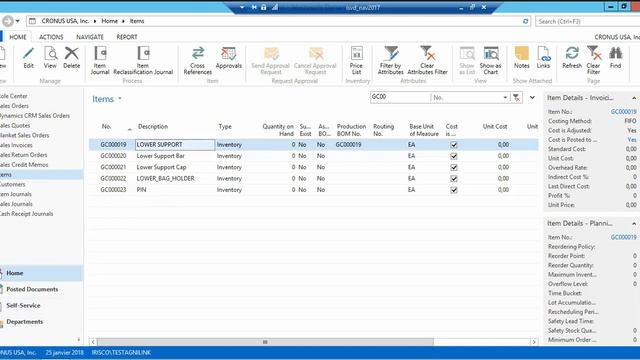Image resolution: width=640 pixels, height=360 pixels.
Task: Expand the navigation pane options arrow
Action: pos(79,339)
